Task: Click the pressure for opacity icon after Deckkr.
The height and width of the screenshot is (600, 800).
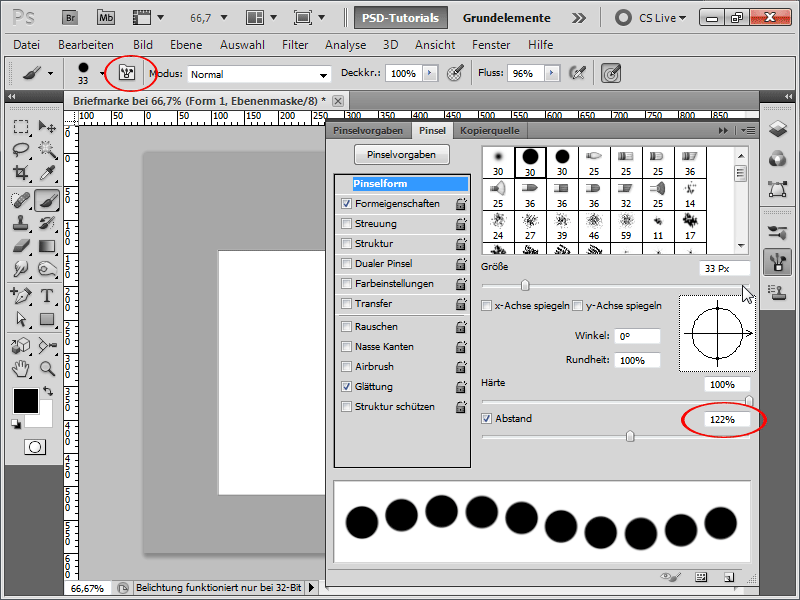Action: coord(455,73)
